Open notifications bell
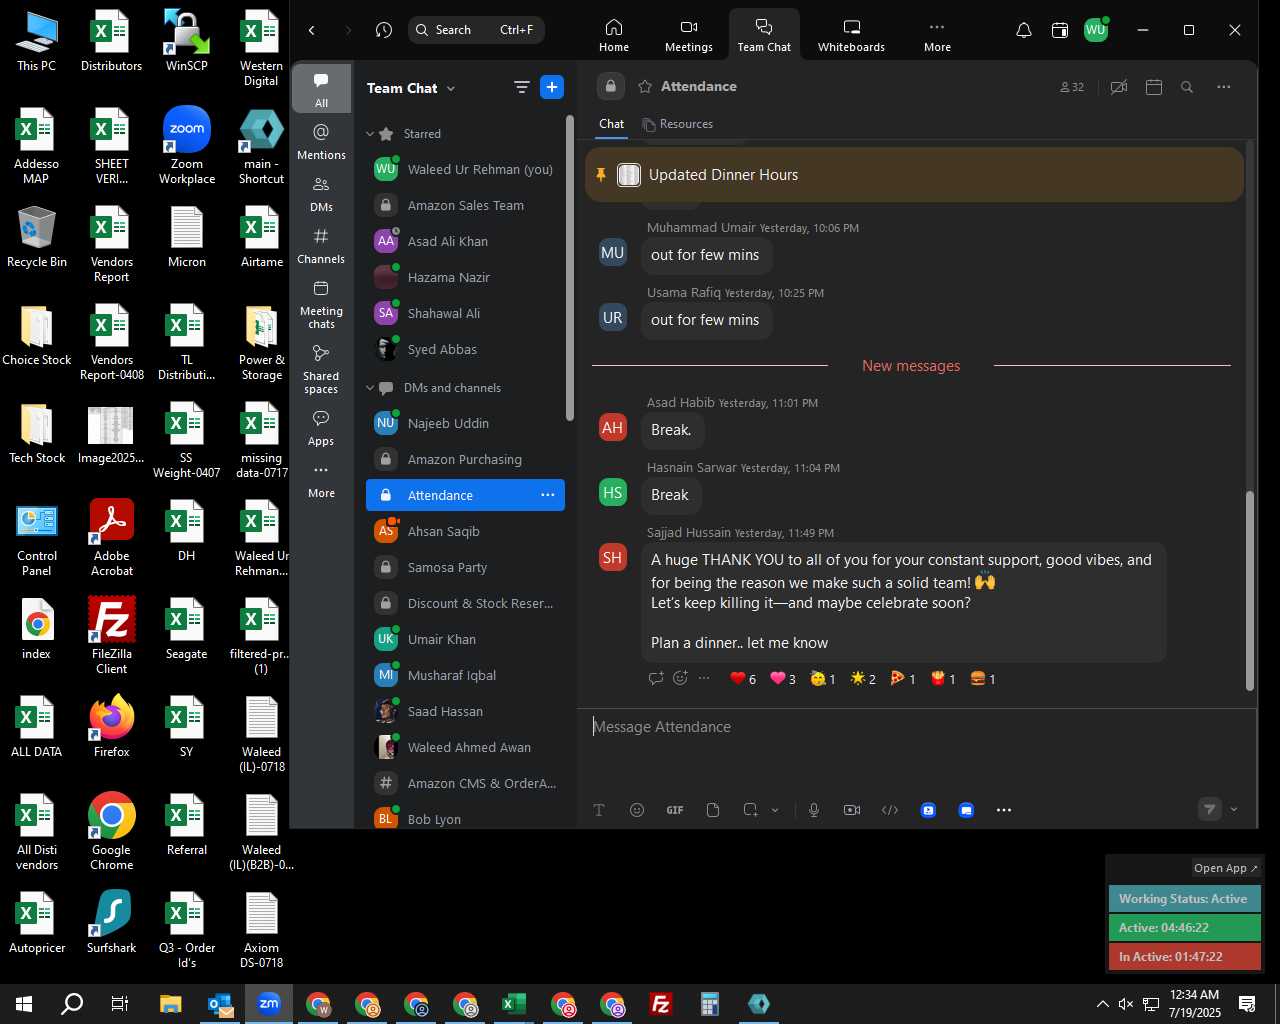1280x1024 pixels. tap(1024, 30)
